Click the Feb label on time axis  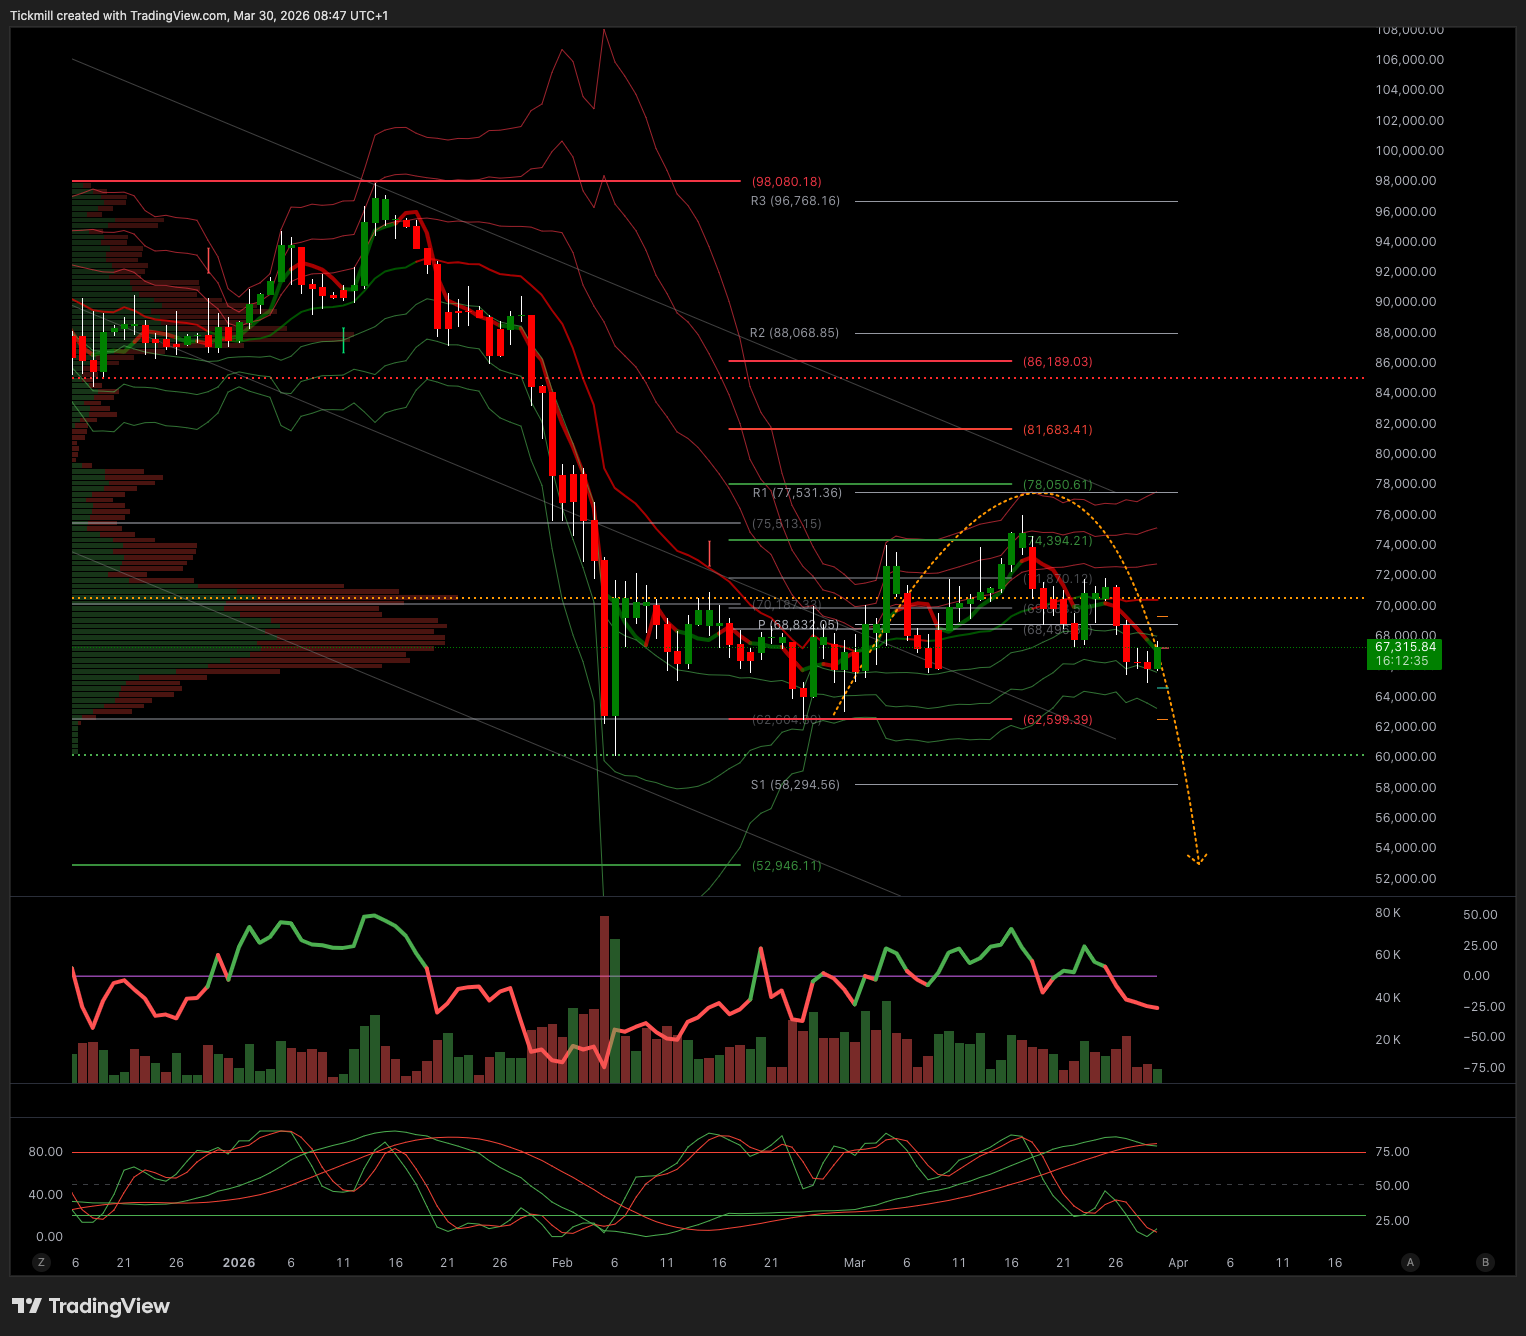[562, 1262]
